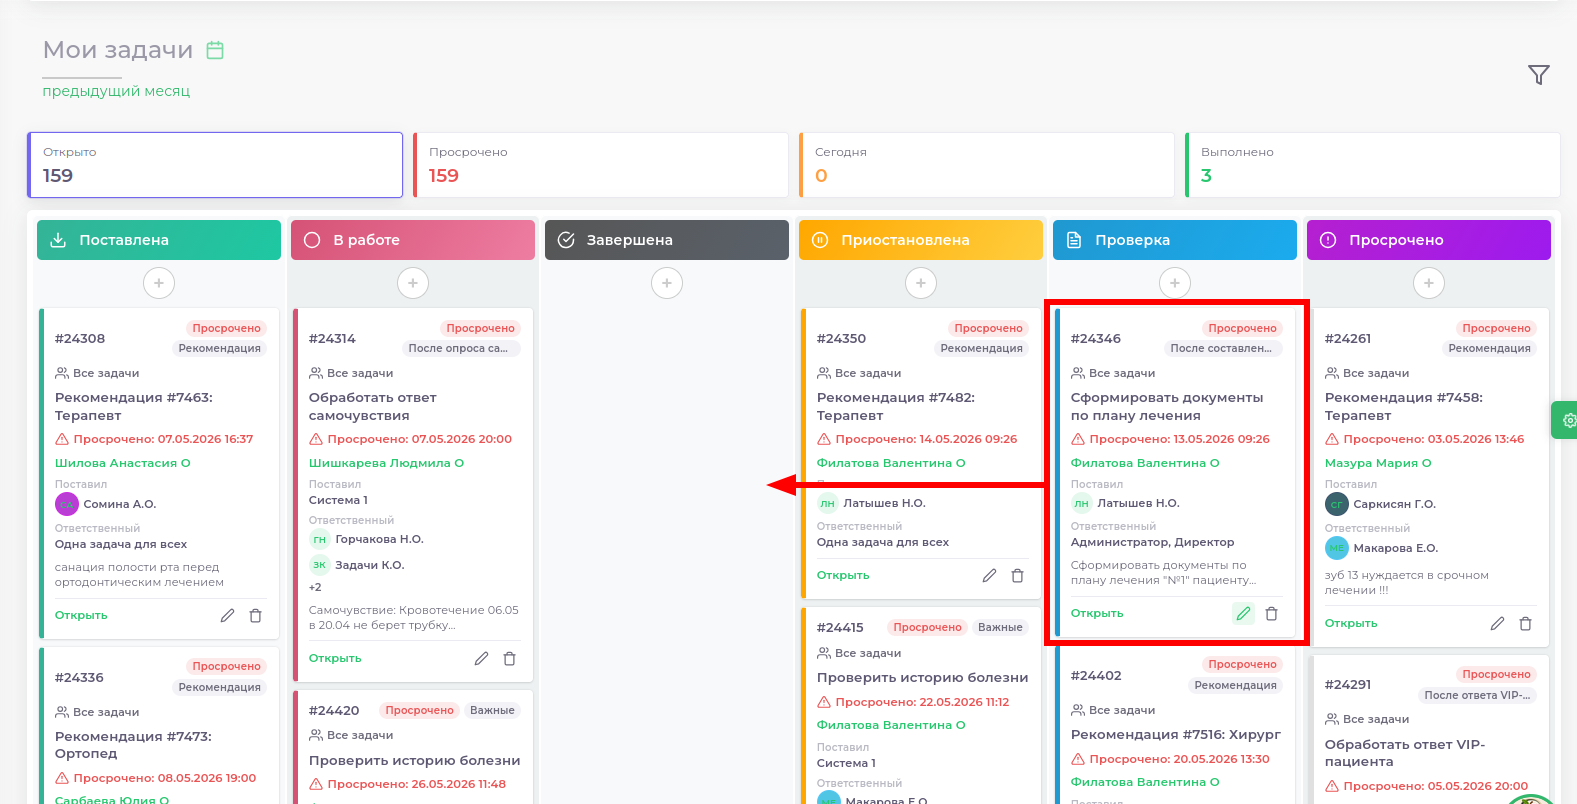Click the title Рекомендация #7463: Терапевт
Viewport: 1577px width, 804px height.
click(134, 407)
